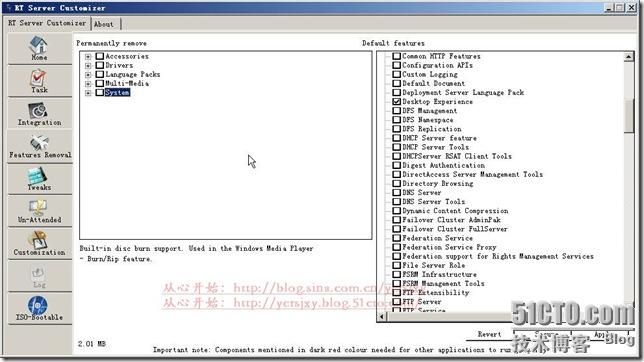Select Failover Cluster FullServer entry
The height and width of the screenshot is (362, 644).
455,229
